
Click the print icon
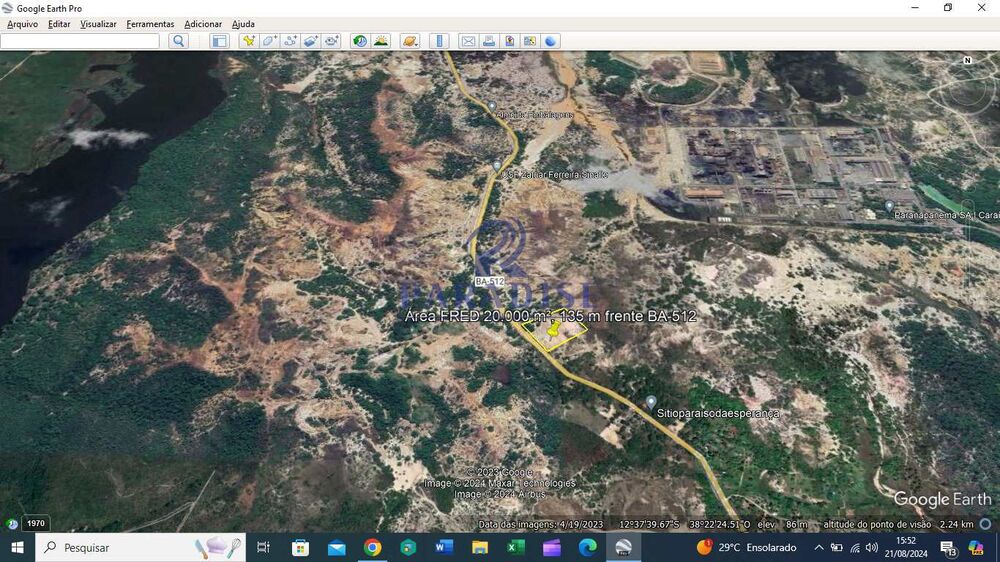pyautogui.click(x=489, y=41)
